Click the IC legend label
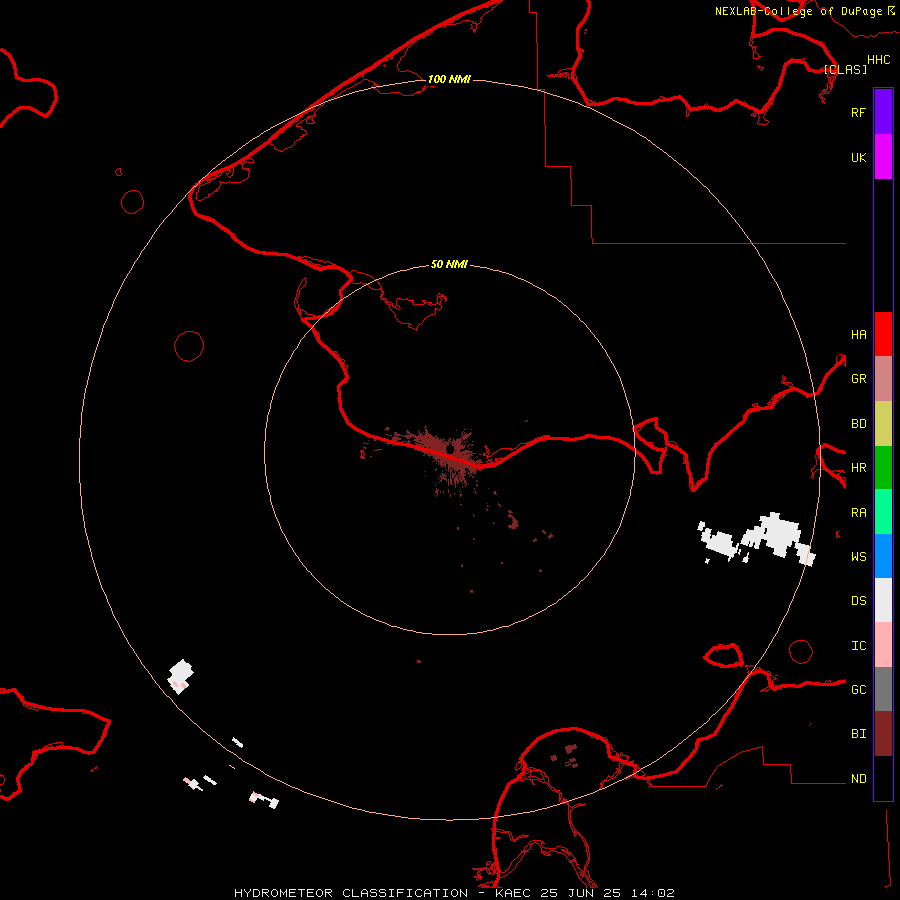The width and height of the screenshot is (900, 900). tap(858, 646)
